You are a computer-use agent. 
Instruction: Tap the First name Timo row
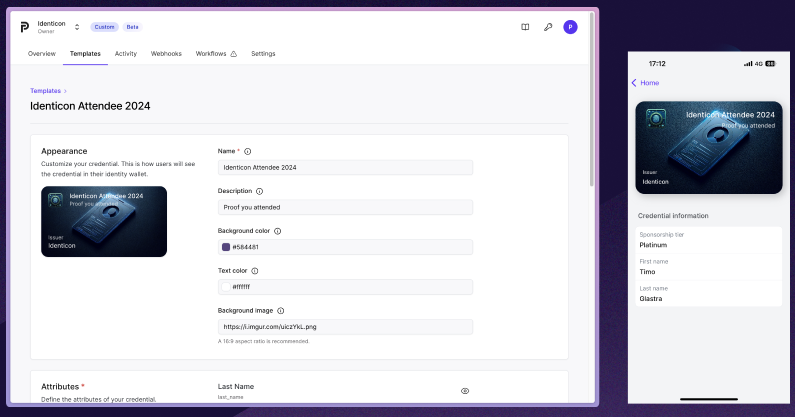(x=708, y=267)
